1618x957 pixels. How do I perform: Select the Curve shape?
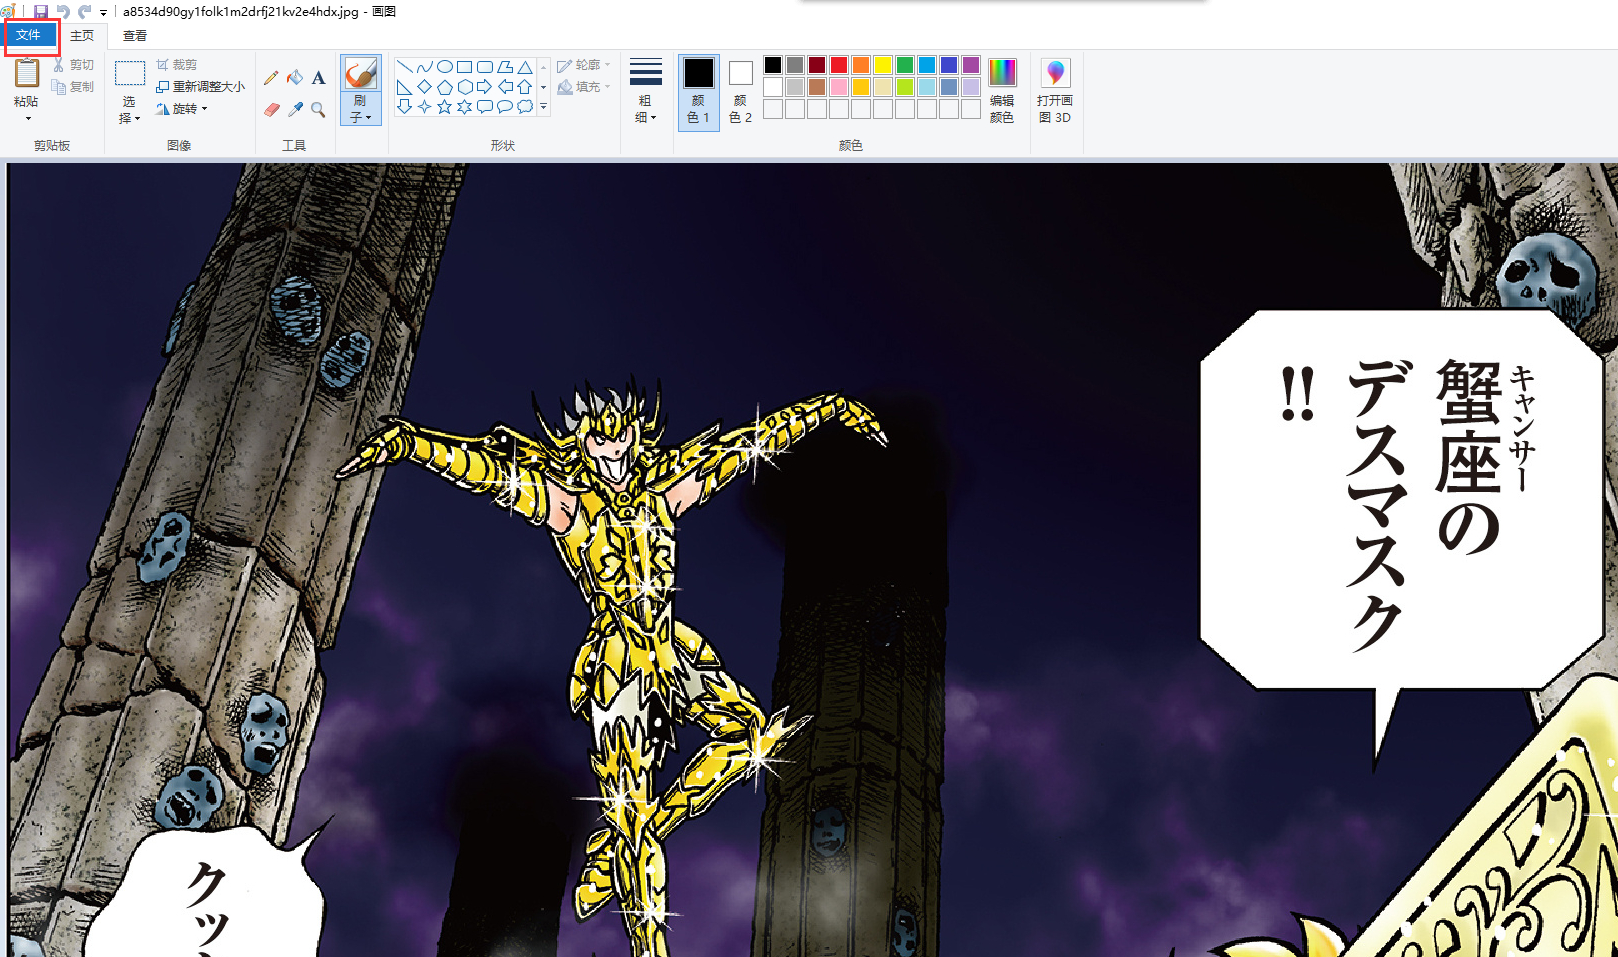[425, 67]
